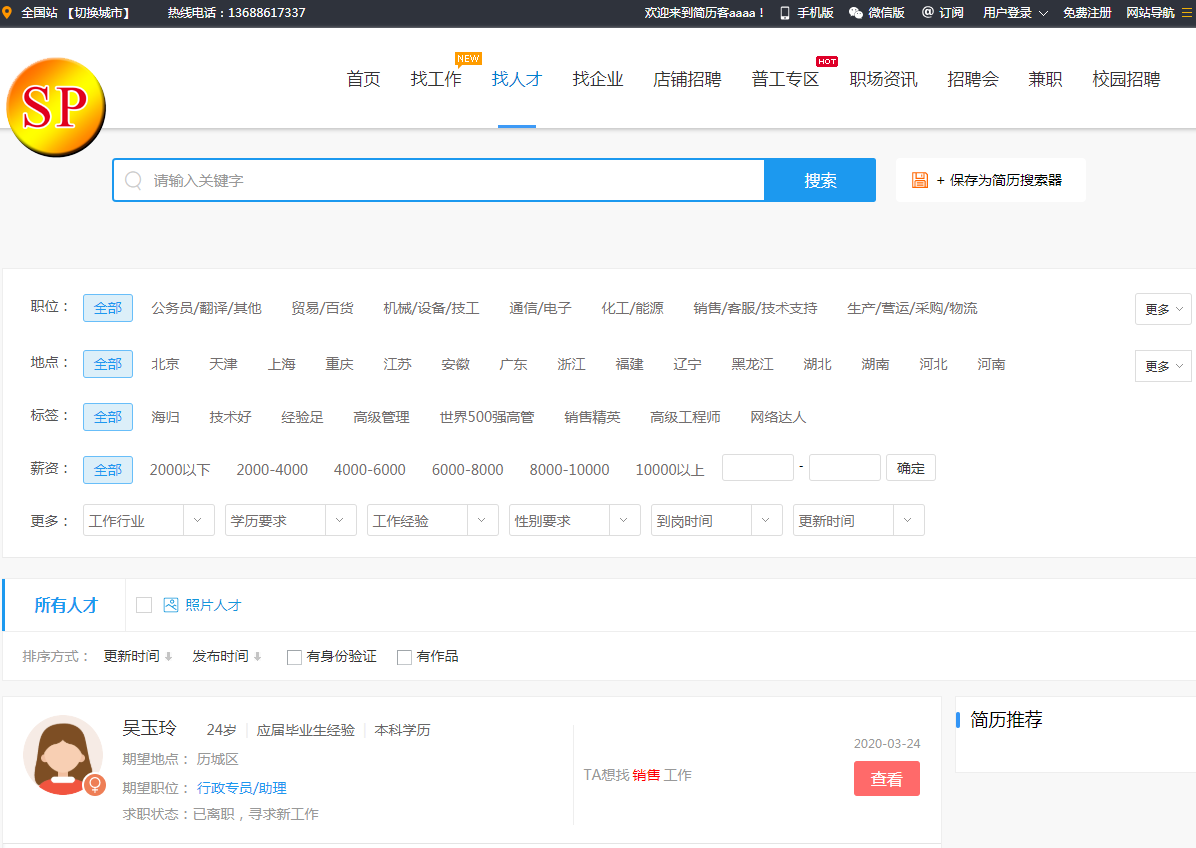Viewport: 1196px width, 848px height.
Task: Go to the 首页 nav tab
Action: (x=363, y=79)
